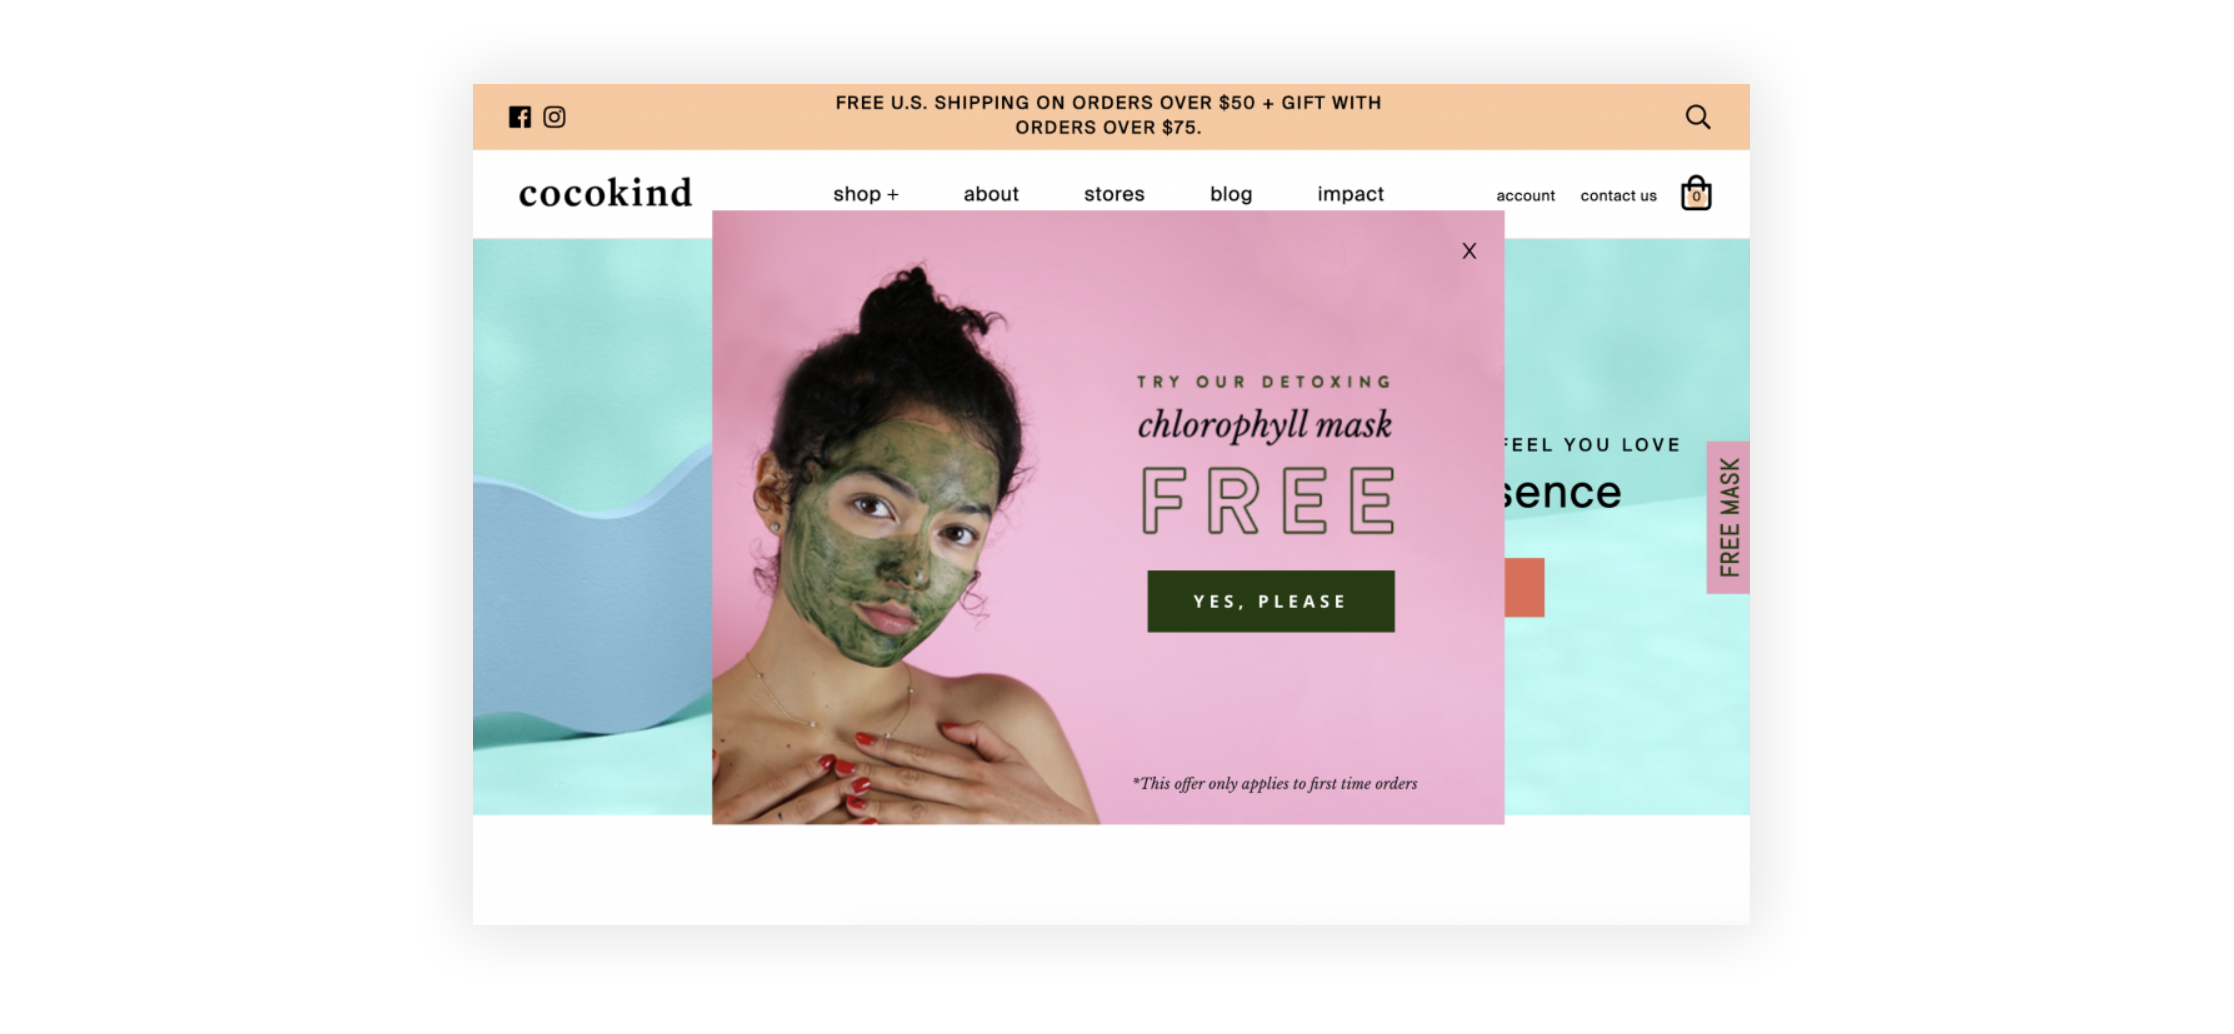Expand the shop + menu
The height and width of the screenshot is (1034, 2234).
[x=866, y=194]
